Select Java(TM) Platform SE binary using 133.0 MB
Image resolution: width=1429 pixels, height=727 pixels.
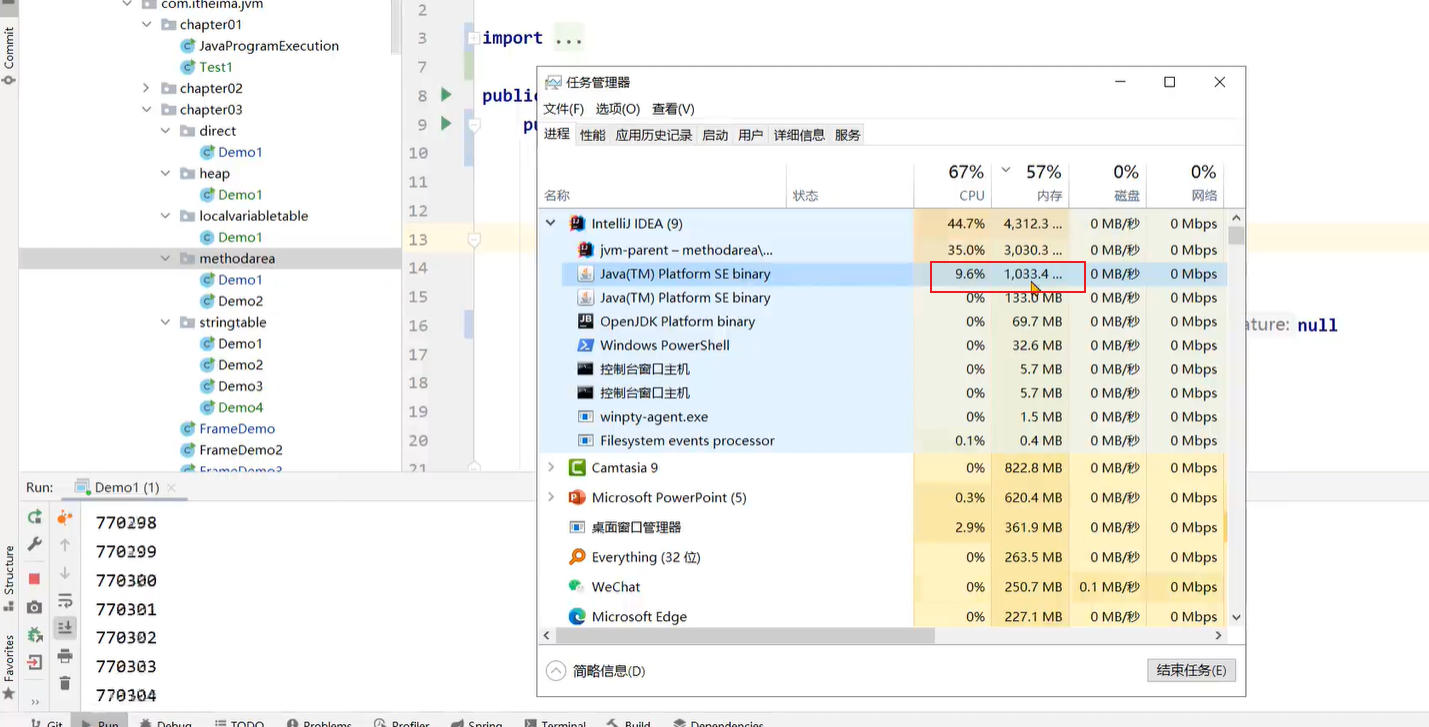click(x=882, y=297)
